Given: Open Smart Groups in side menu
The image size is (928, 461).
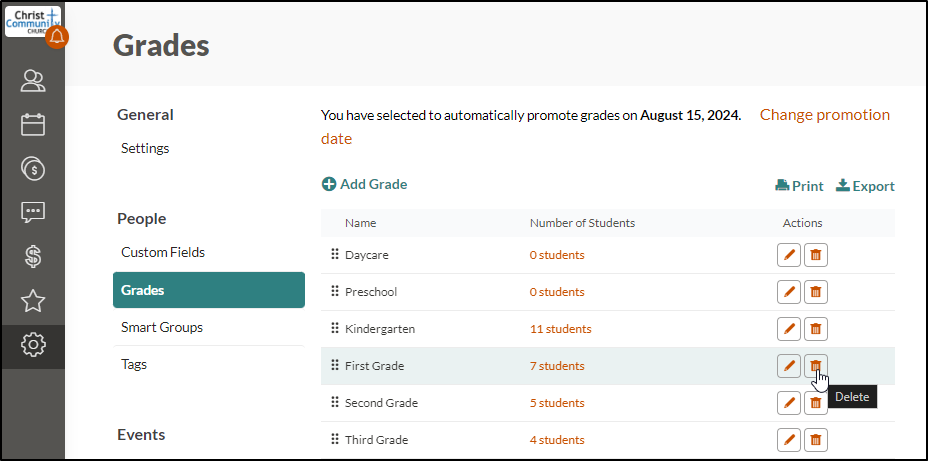Looking at the screenshot, I should point(162,327).
